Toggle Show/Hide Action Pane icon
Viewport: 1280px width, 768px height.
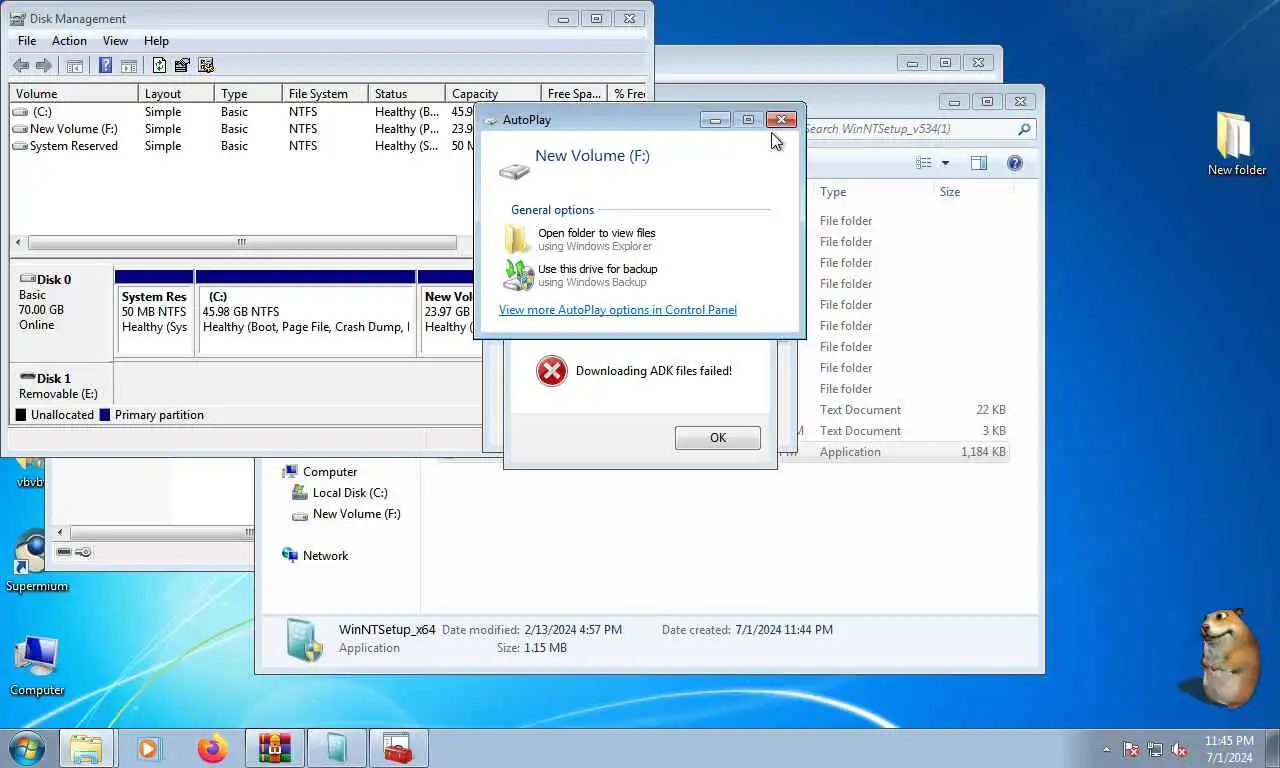point(128,66)
